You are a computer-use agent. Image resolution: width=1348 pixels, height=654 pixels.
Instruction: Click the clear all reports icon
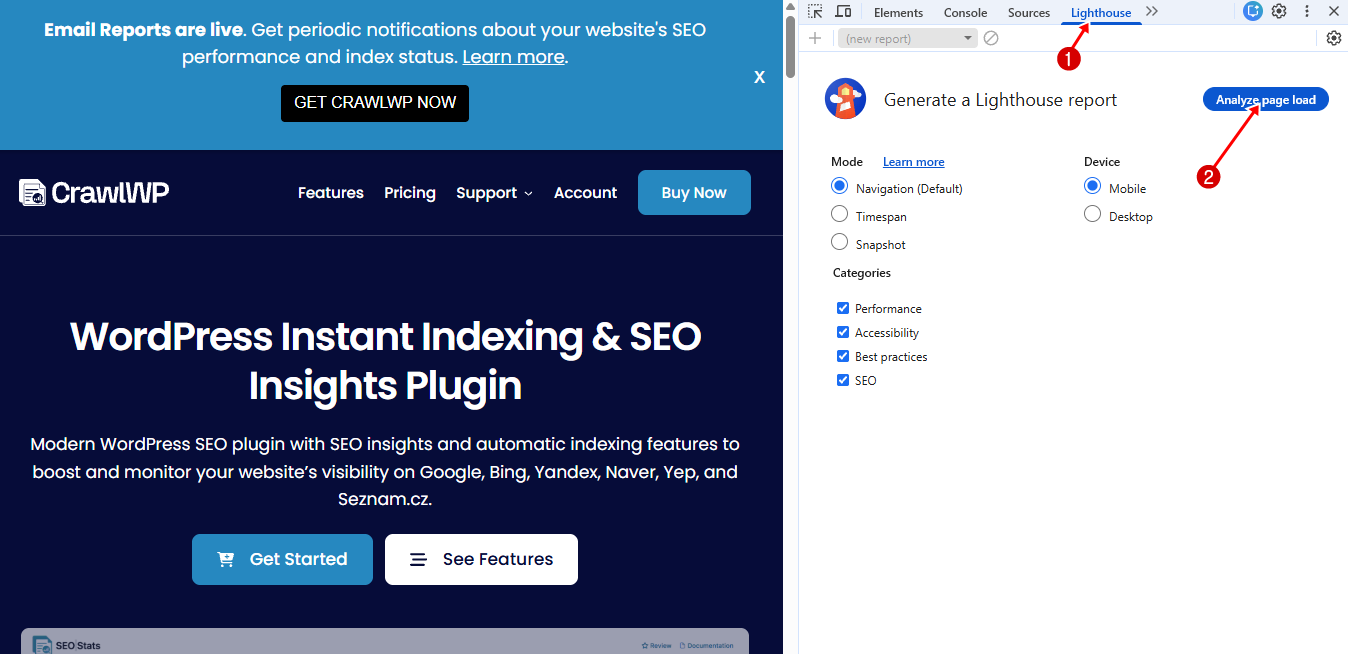point(991,38)
